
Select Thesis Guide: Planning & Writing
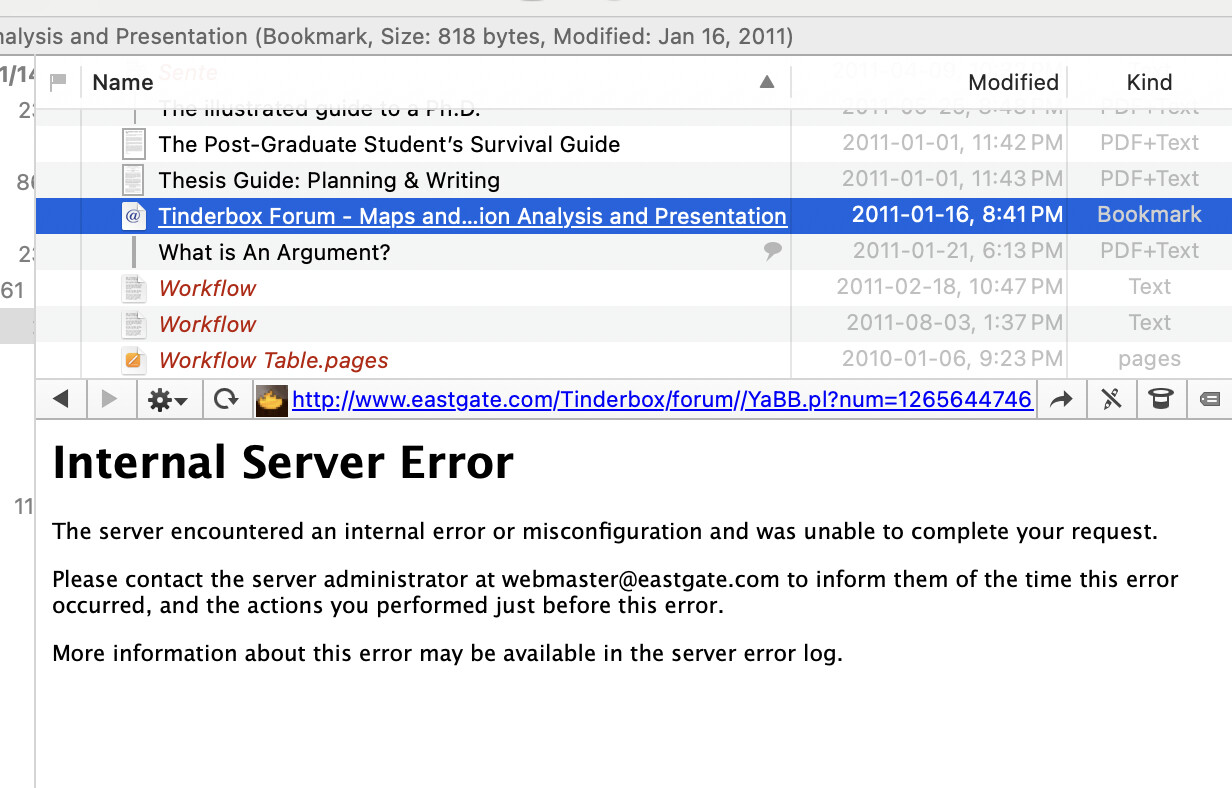click(x=329, y=181)
